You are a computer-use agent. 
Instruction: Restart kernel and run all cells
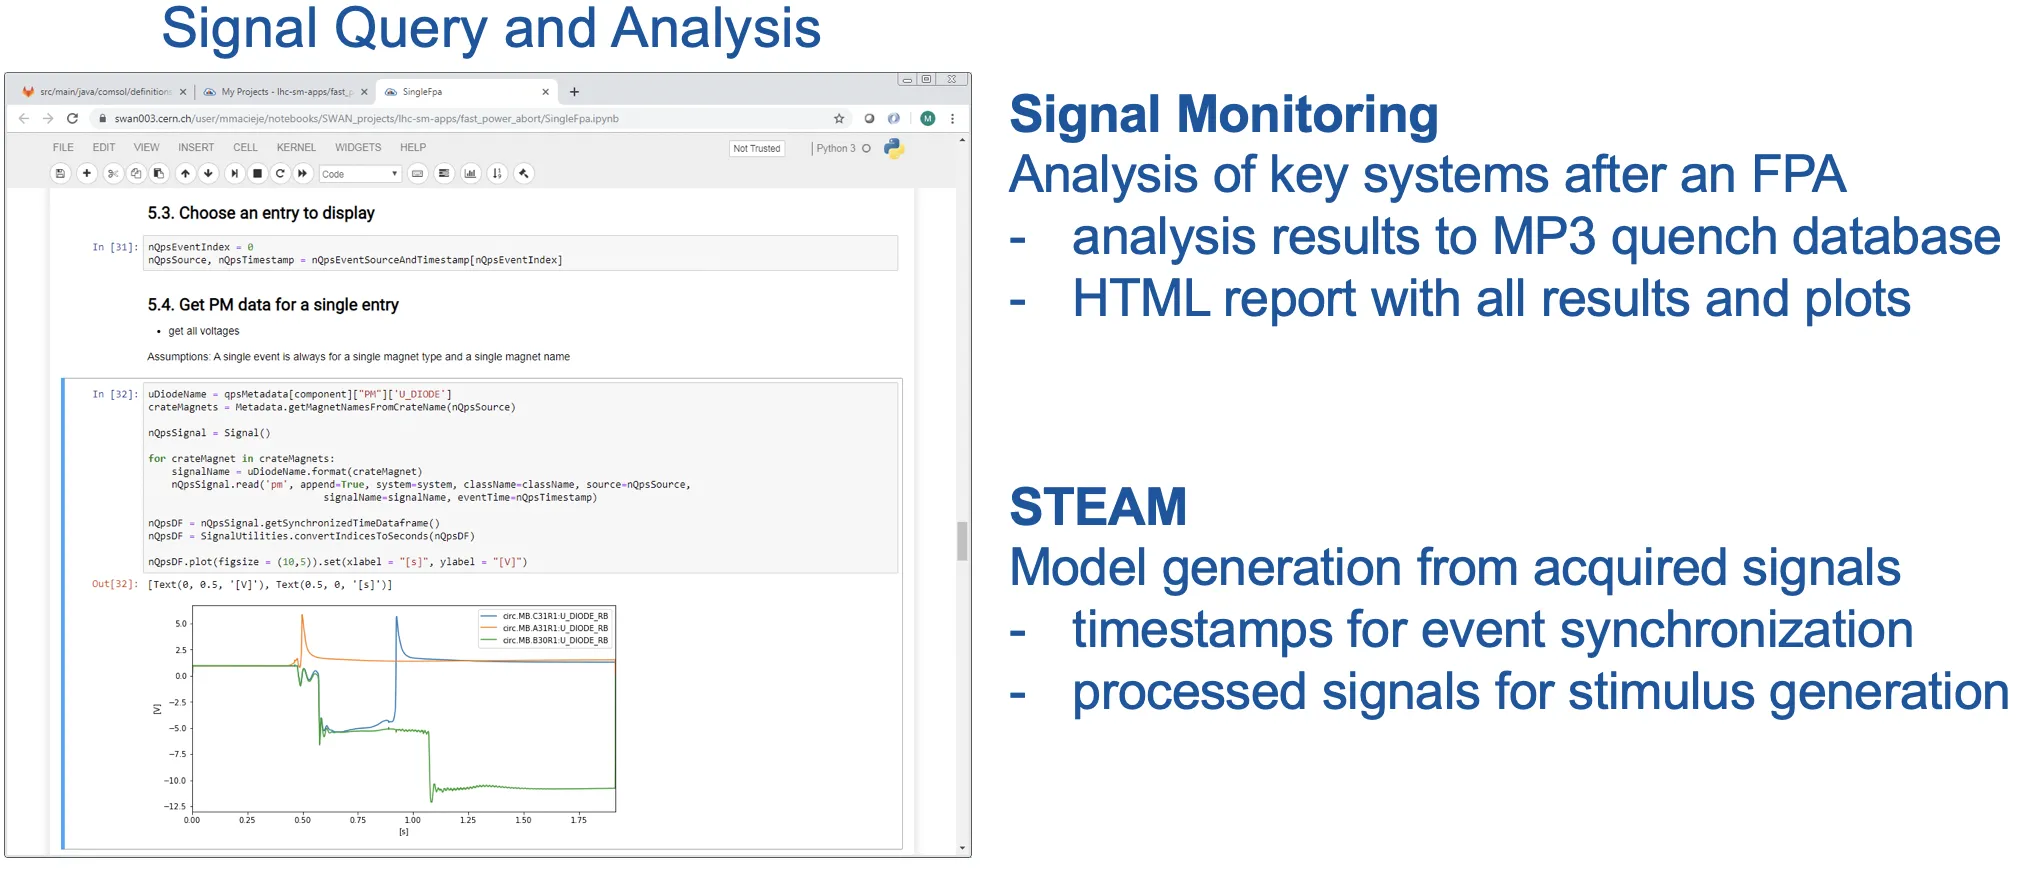pos(302,174)
